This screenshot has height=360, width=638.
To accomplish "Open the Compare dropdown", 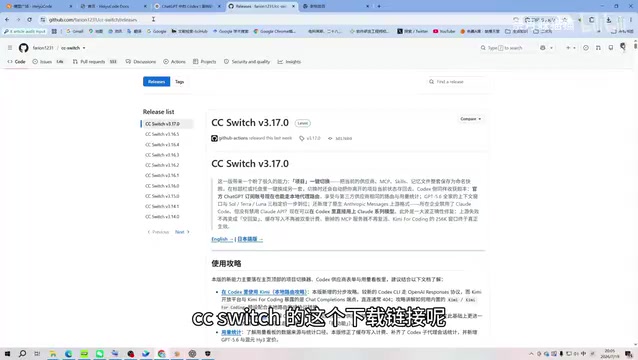I will (470, 119).
